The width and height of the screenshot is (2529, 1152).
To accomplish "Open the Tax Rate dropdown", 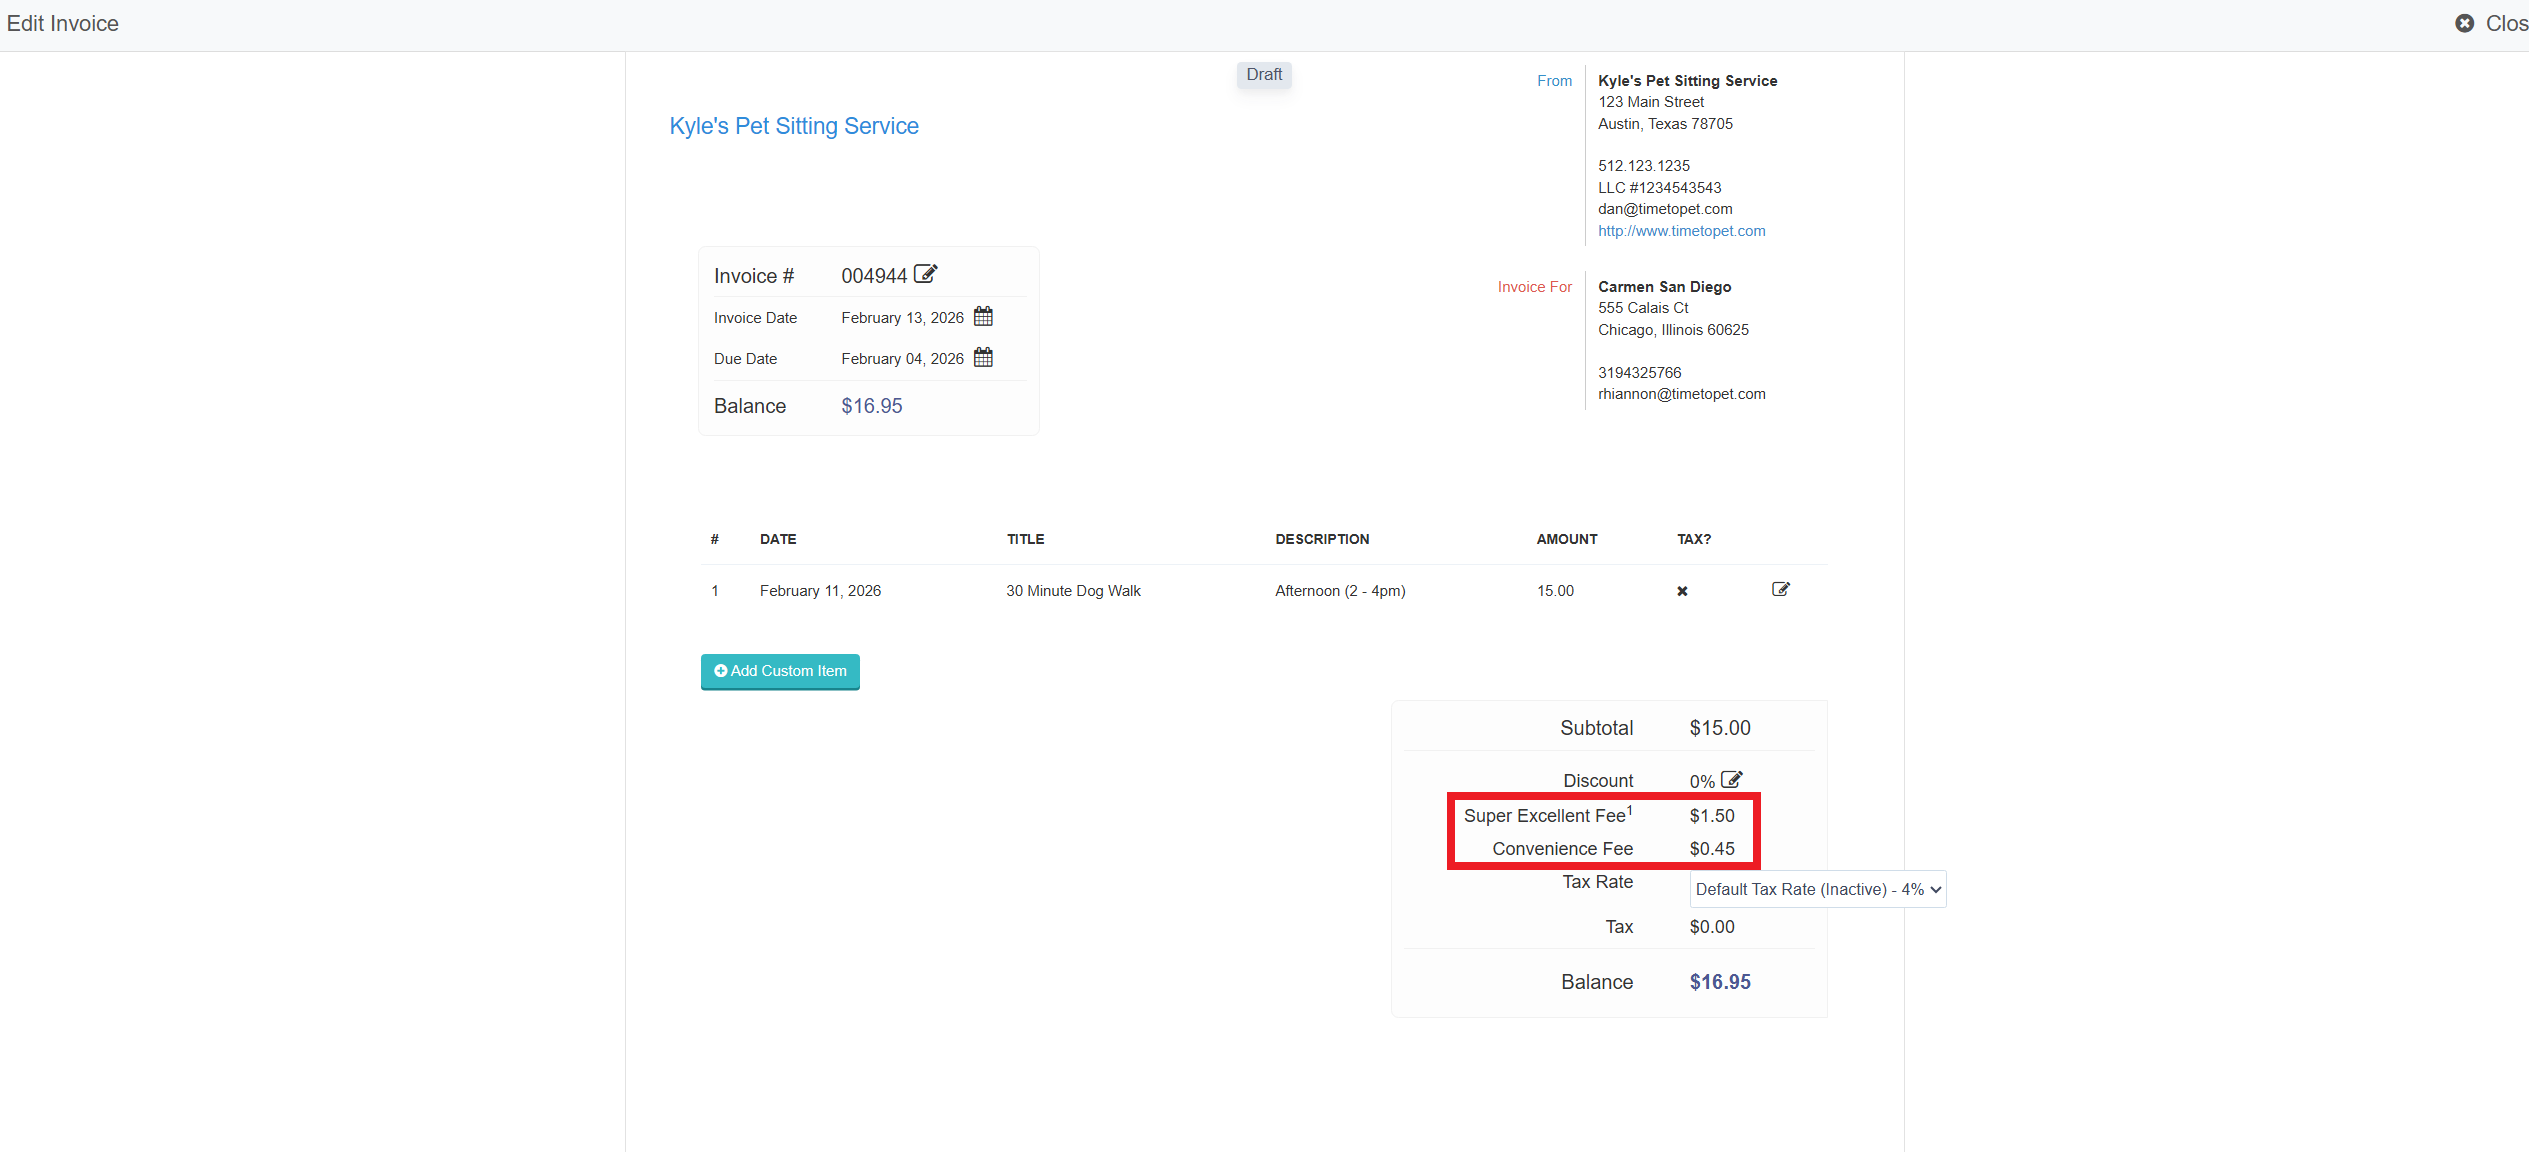I will (1818, 889).
